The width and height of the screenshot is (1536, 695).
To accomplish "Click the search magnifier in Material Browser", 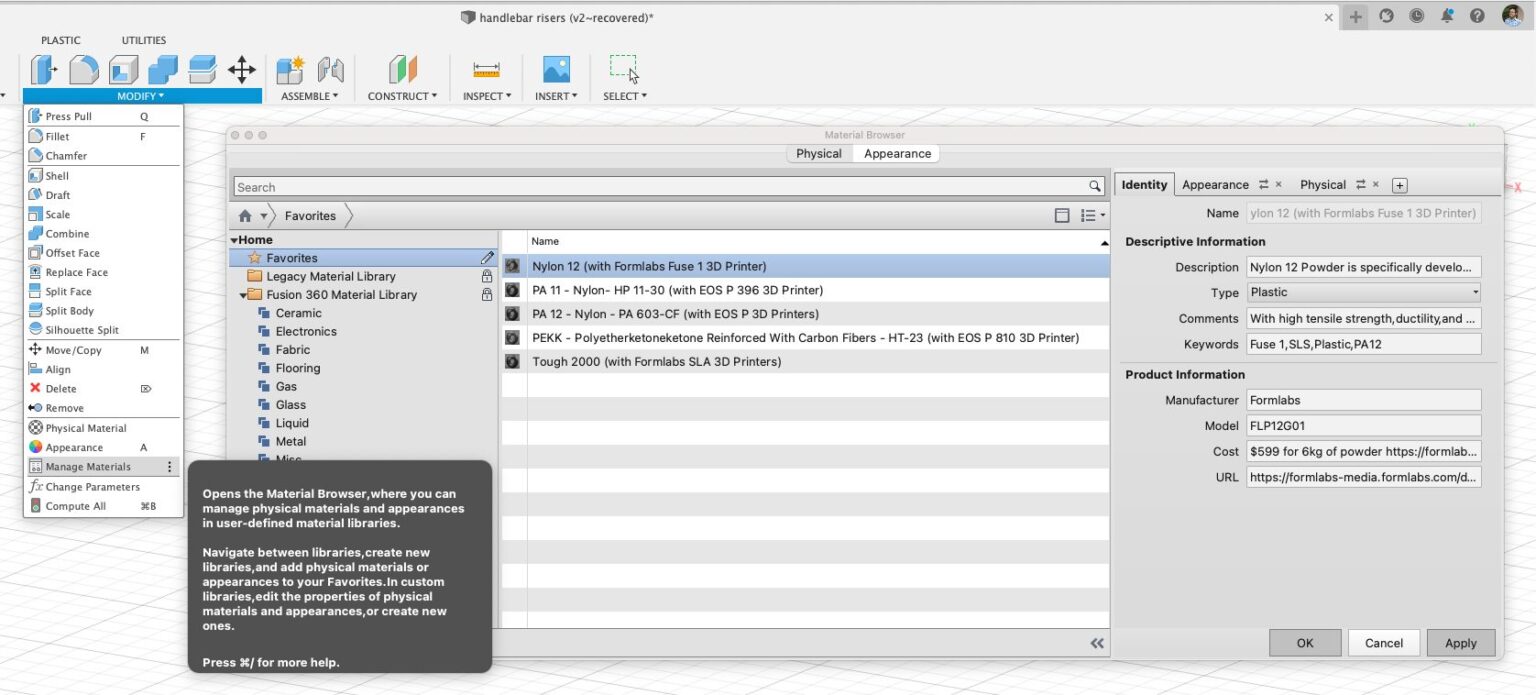I will [1094, 187].
